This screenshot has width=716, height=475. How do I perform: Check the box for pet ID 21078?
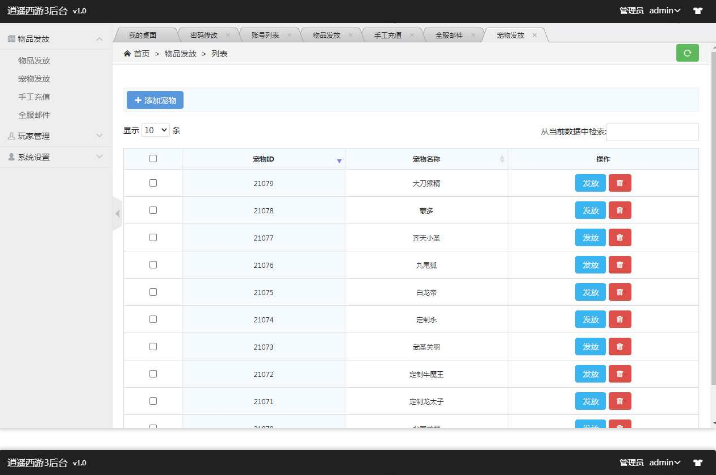(153, 210)
